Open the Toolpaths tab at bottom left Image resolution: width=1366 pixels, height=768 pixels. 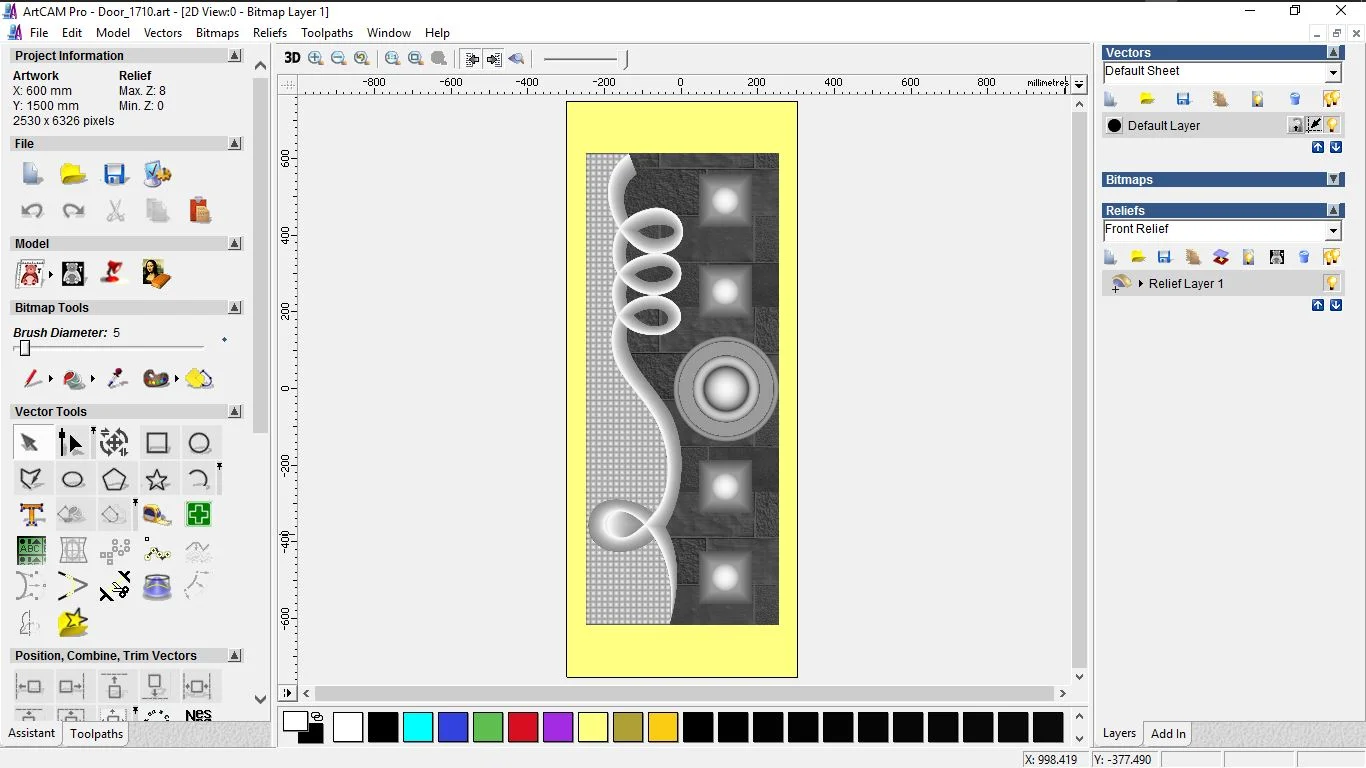click(x=96, y=734)
